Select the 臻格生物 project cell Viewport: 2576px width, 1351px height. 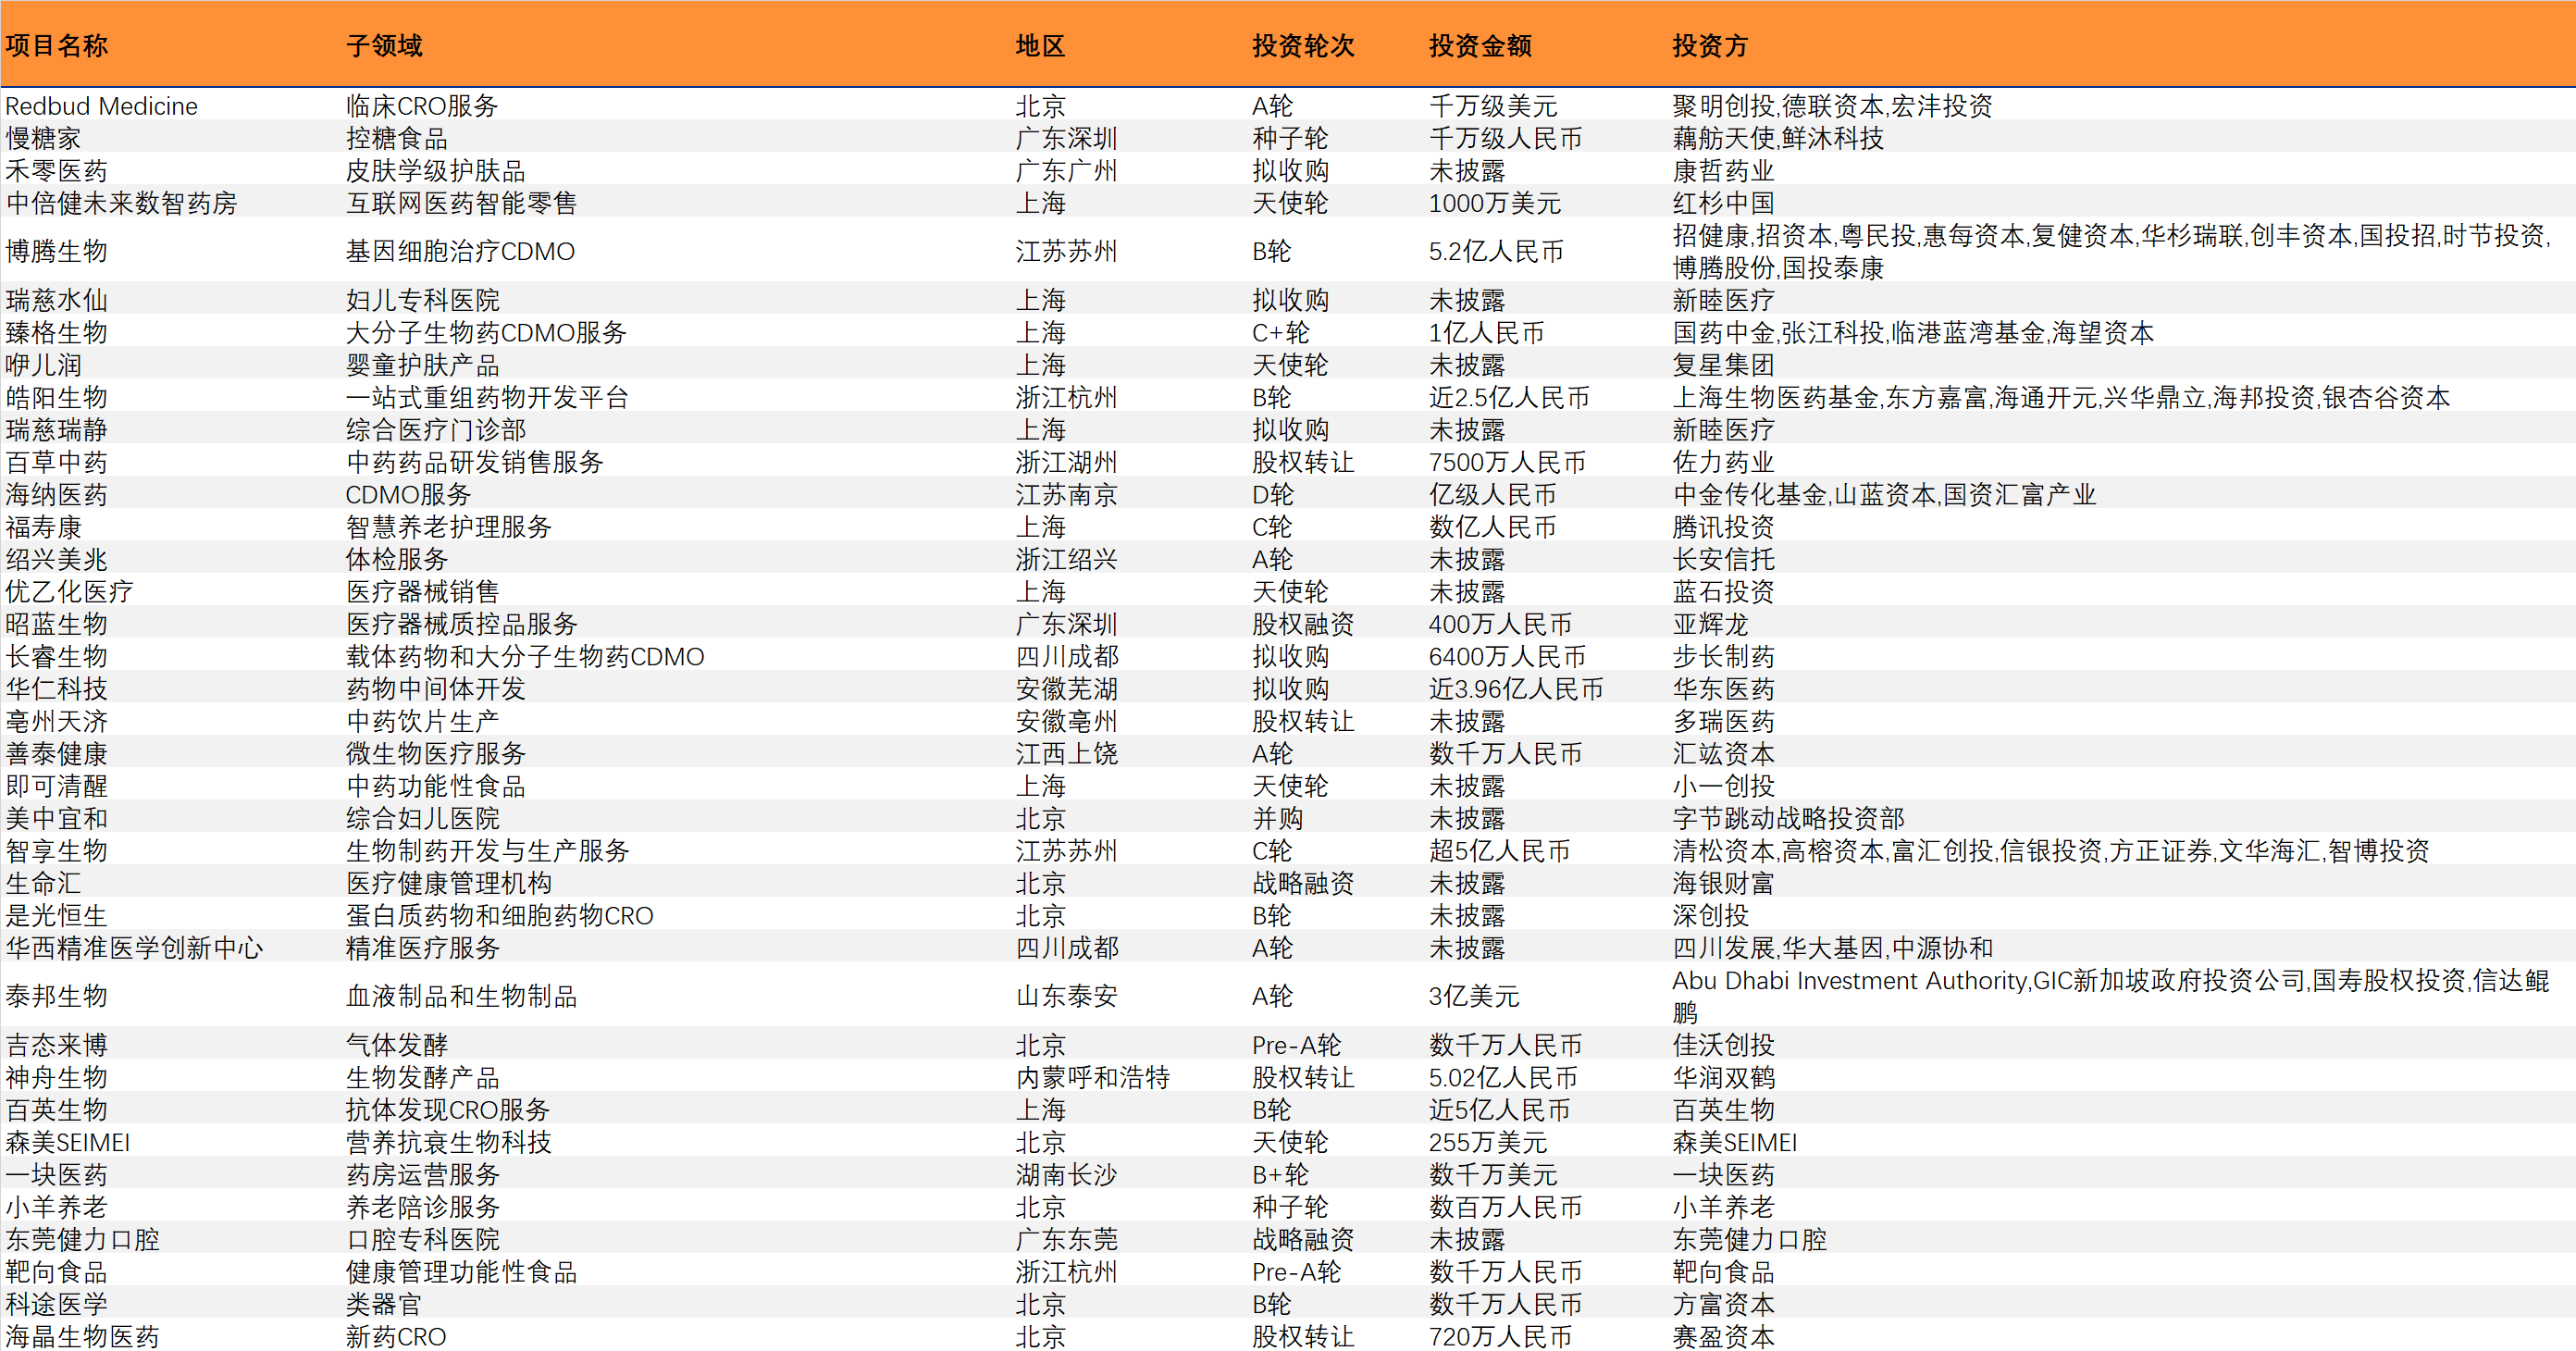[x=56, y=333]
